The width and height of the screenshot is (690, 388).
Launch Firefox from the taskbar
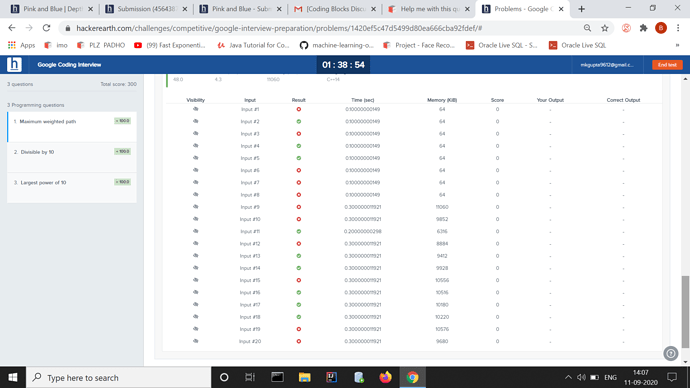coord(385,377)
